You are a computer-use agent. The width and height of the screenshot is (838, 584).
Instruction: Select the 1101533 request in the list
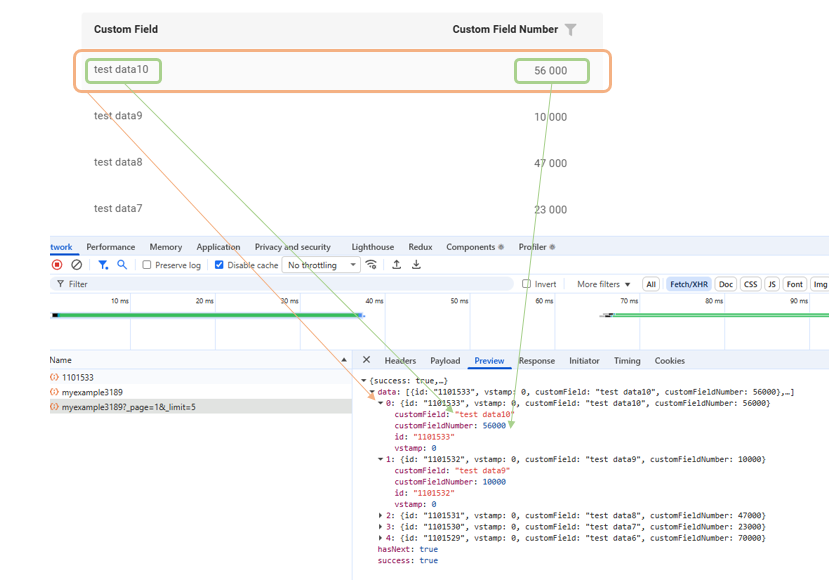tap(77, 378)
